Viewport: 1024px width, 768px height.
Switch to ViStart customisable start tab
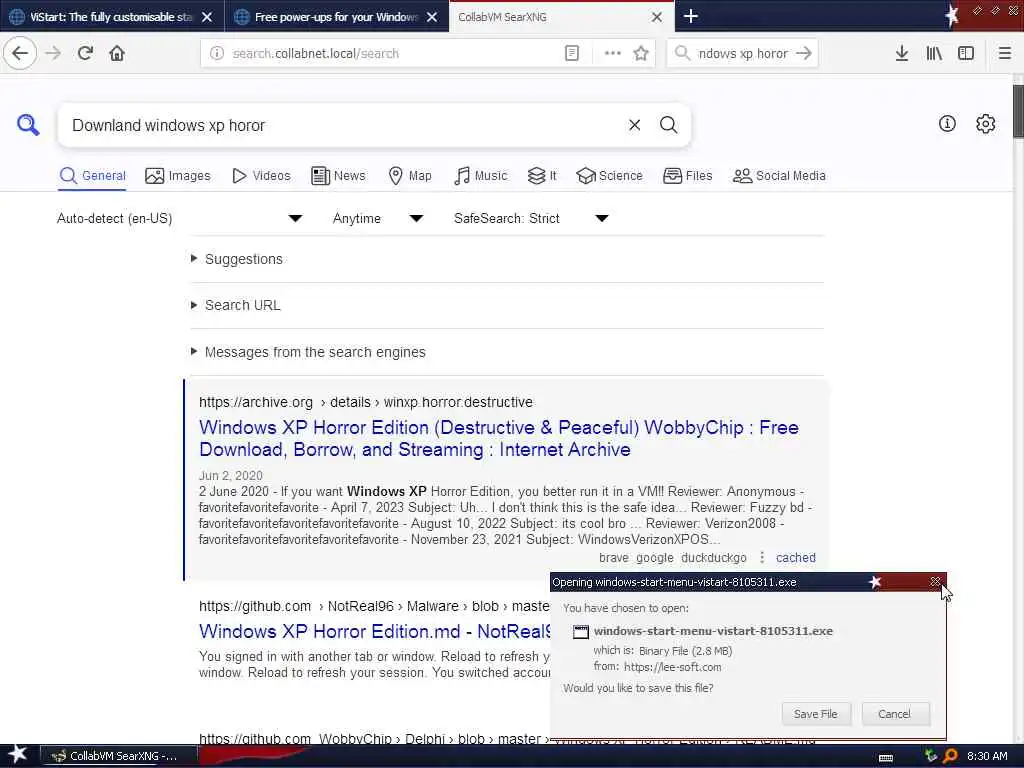tap(112, 16)
